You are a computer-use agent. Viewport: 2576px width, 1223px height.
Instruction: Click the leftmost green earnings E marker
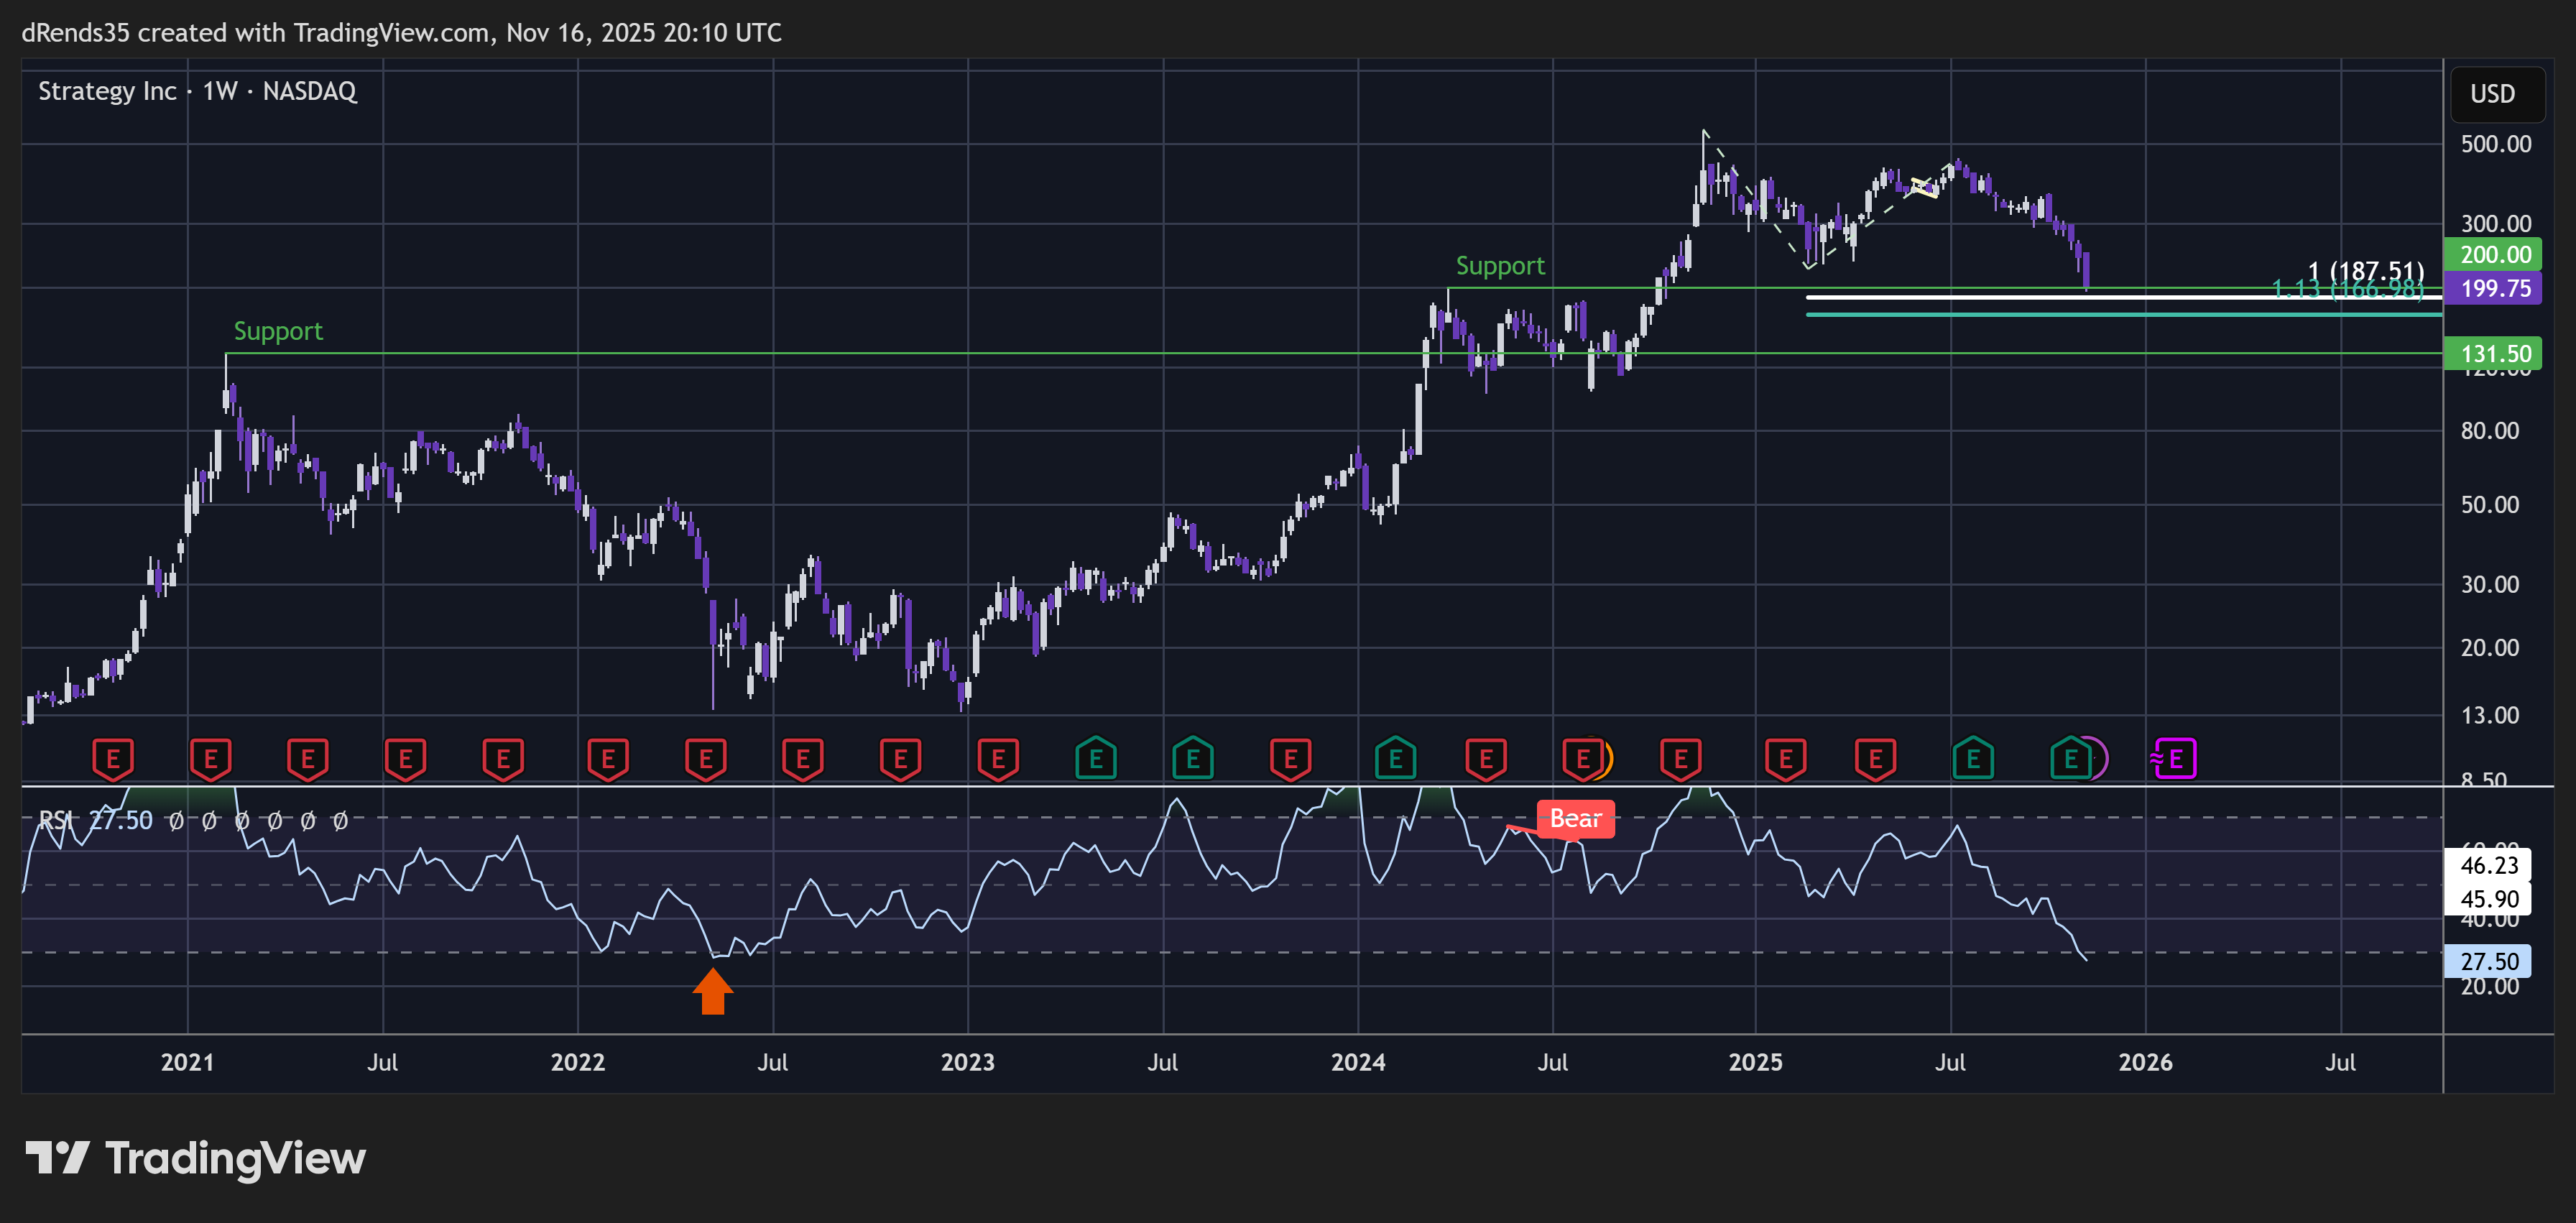[x=1095, y=759]
